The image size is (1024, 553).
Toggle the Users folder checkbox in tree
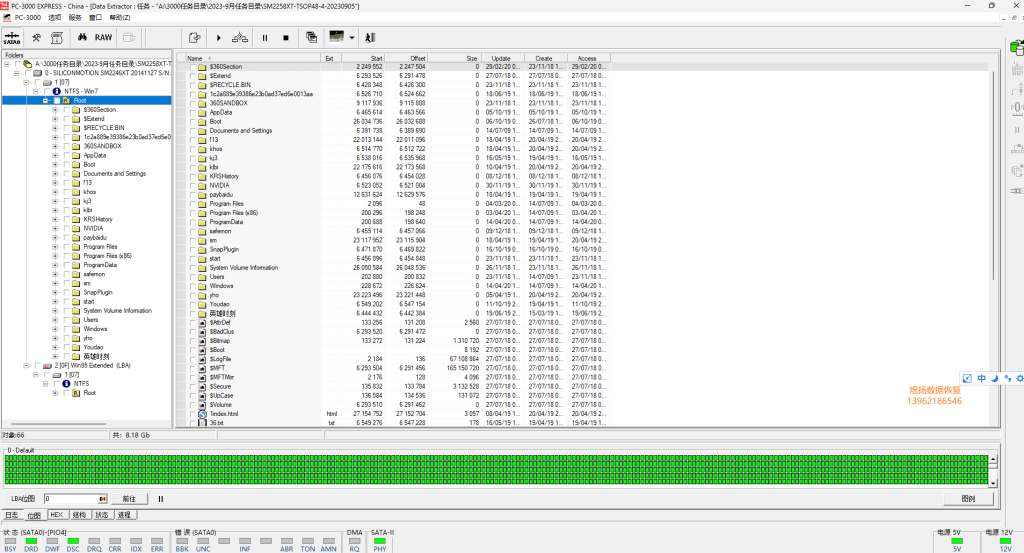click(66, 320)
